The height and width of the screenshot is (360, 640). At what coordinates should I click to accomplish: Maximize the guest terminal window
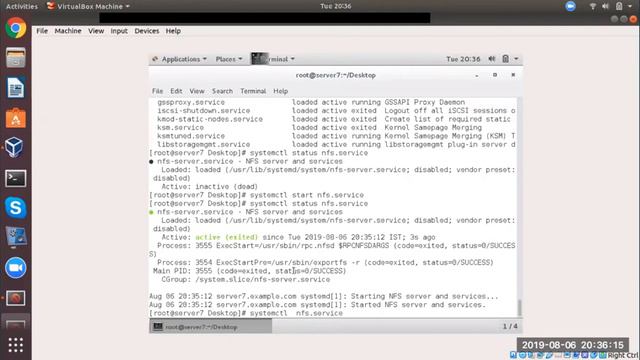495,75
